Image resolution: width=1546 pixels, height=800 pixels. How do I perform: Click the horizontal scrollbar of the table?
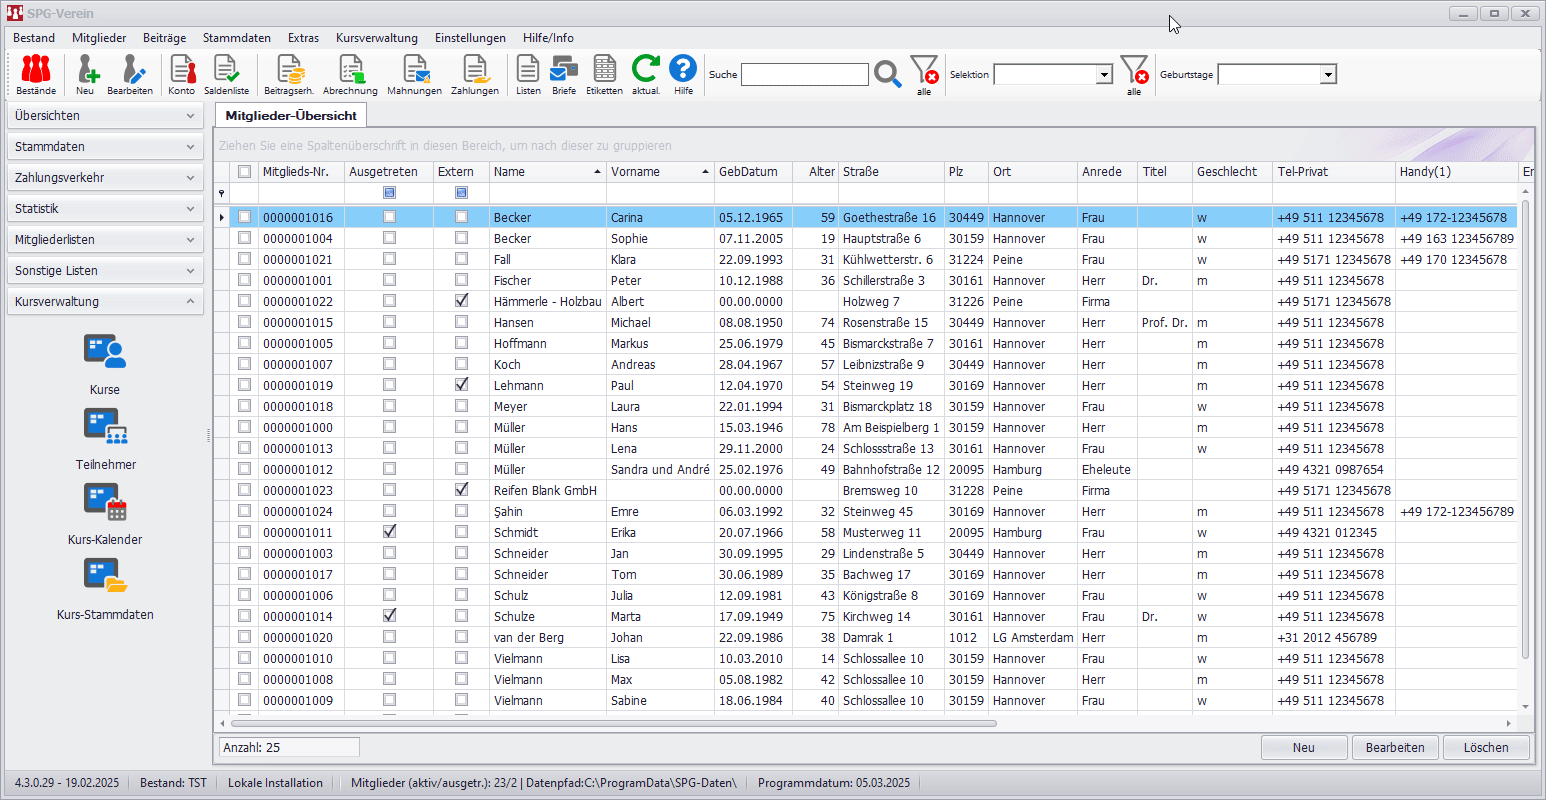click(614, 723)
